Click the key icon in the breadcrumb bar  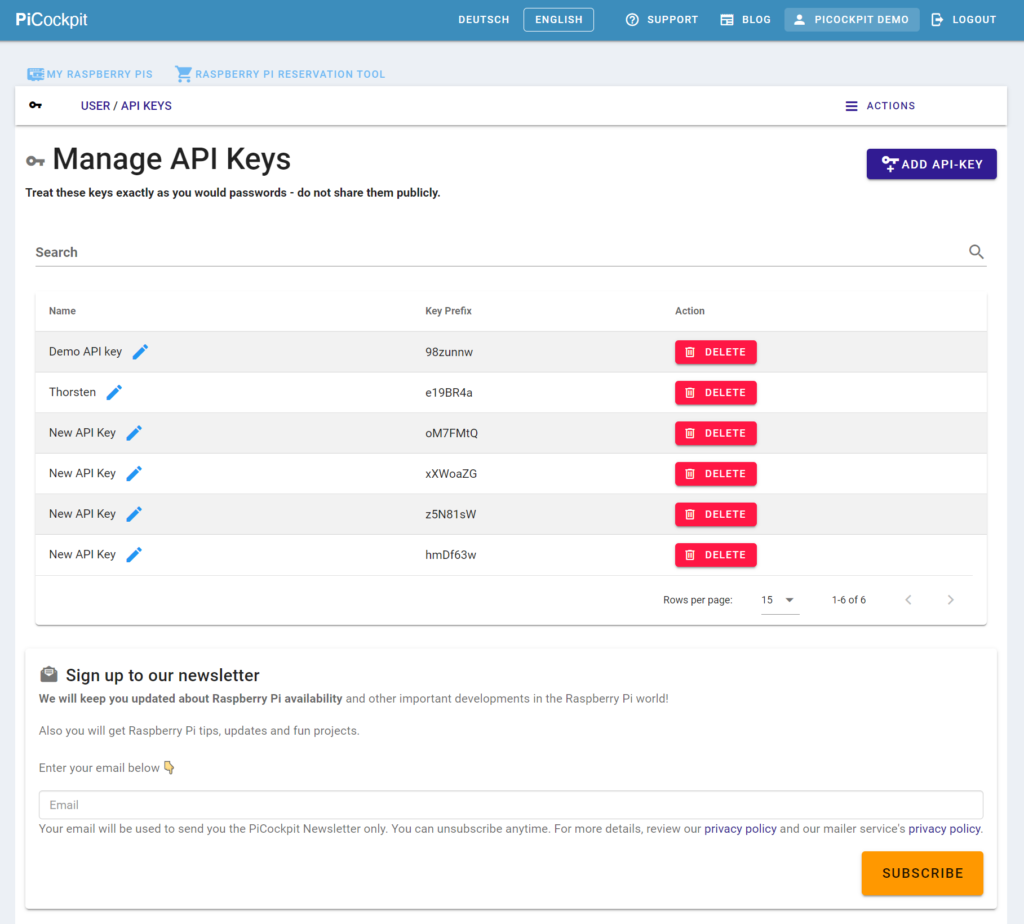(x=35, y=105)
